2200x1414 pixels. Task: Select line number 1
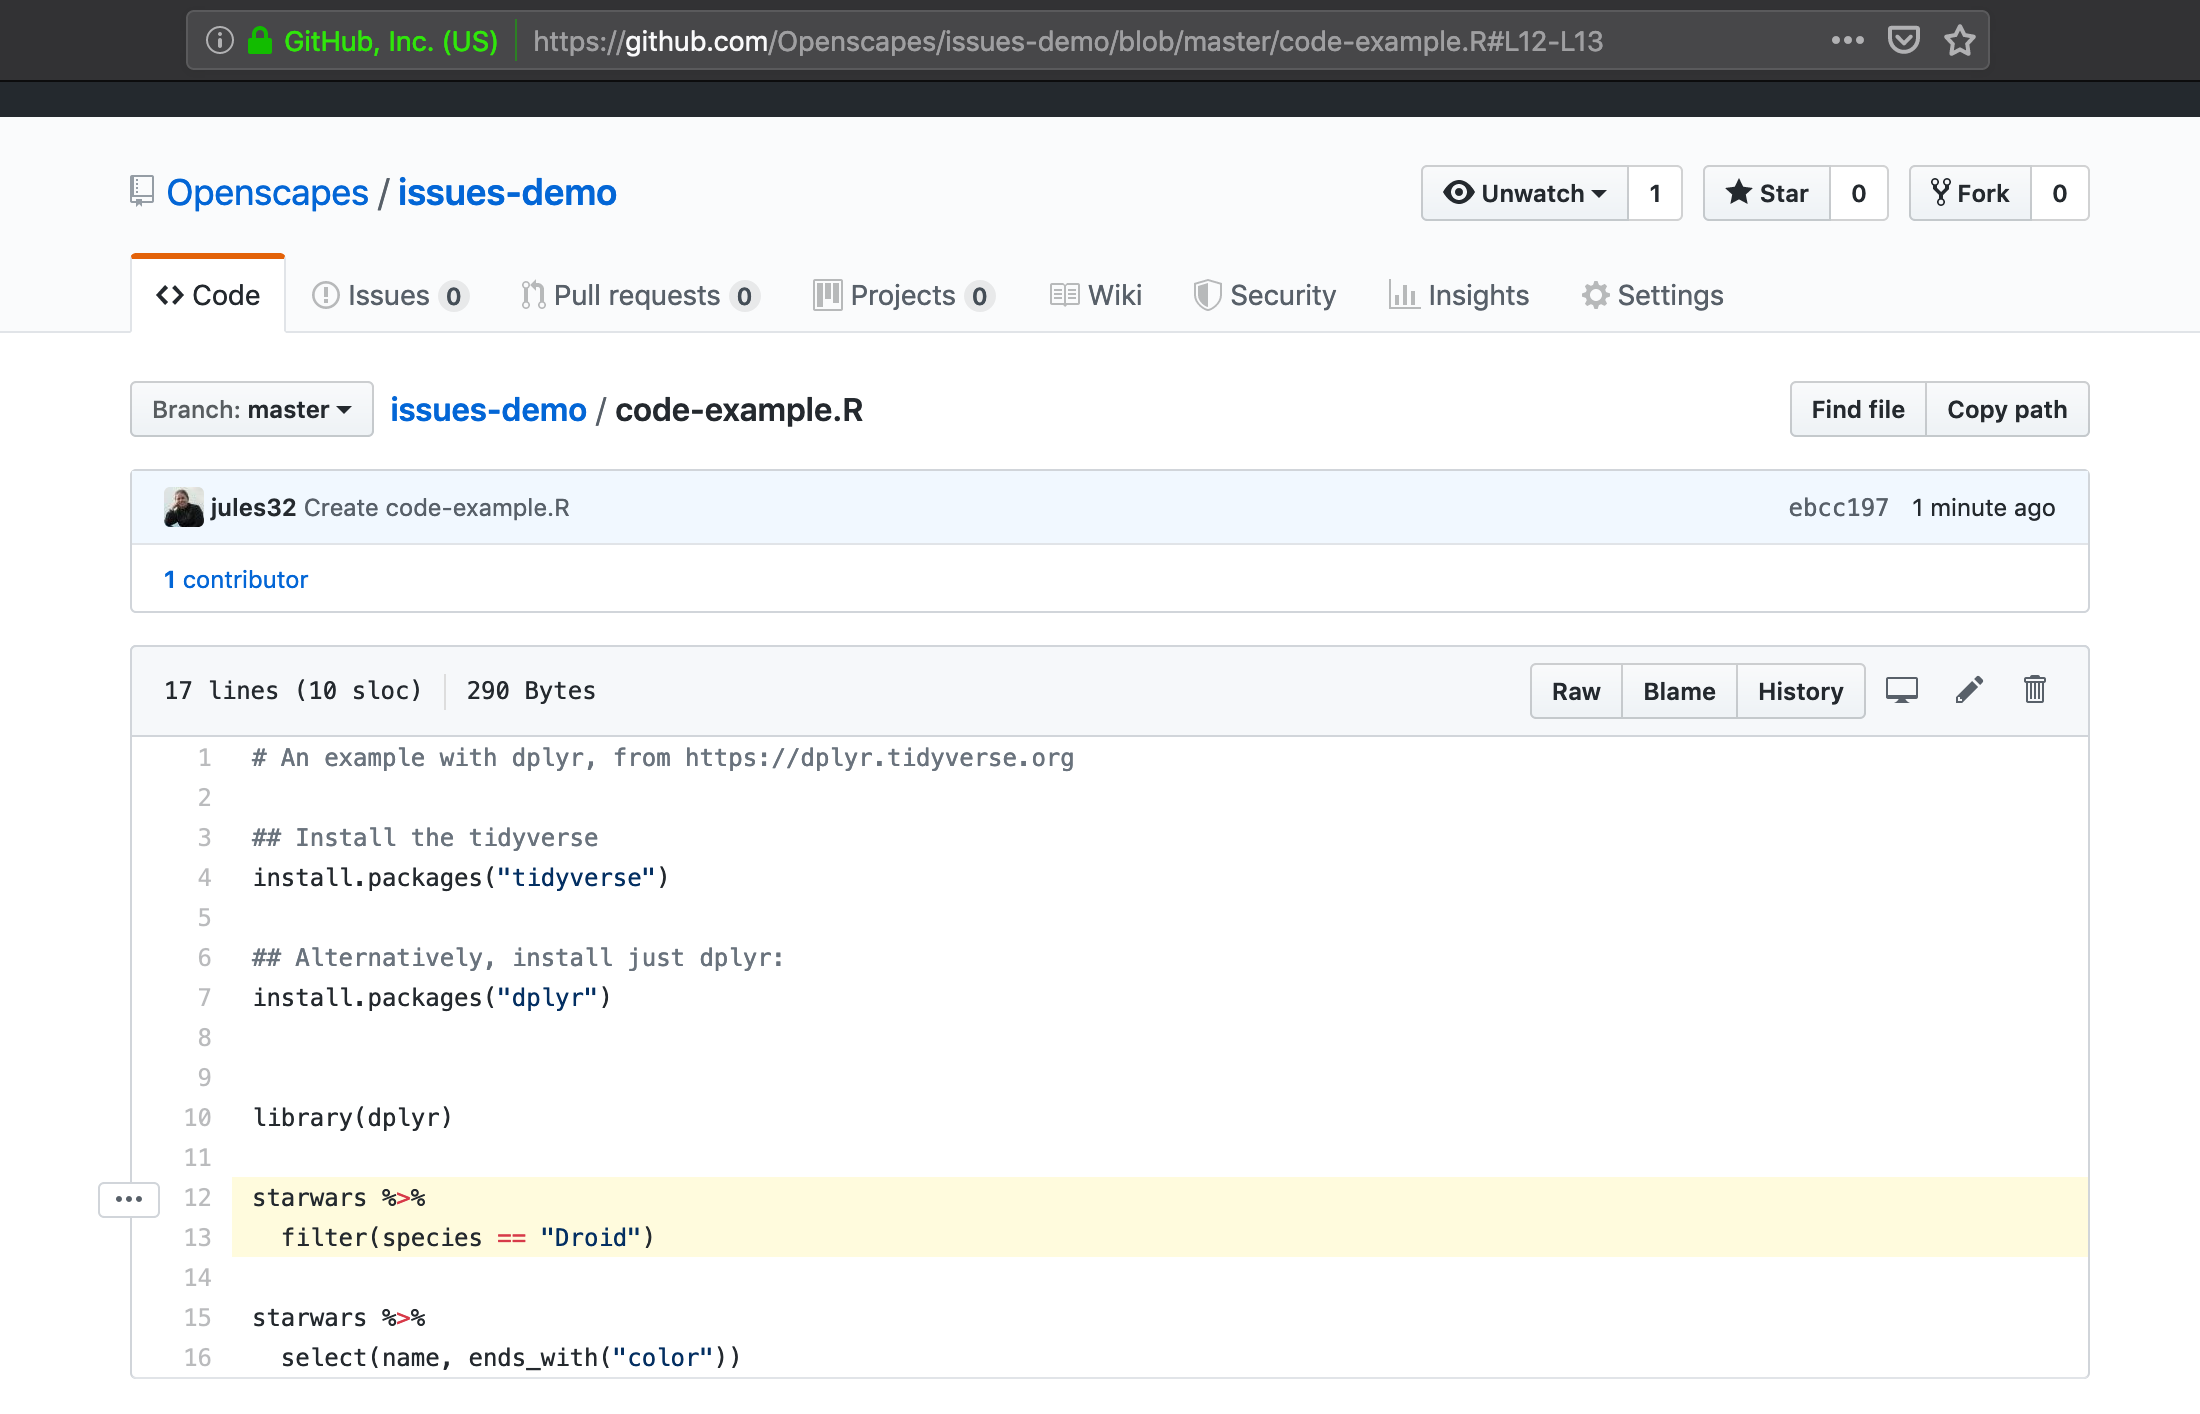click(204, 758)
